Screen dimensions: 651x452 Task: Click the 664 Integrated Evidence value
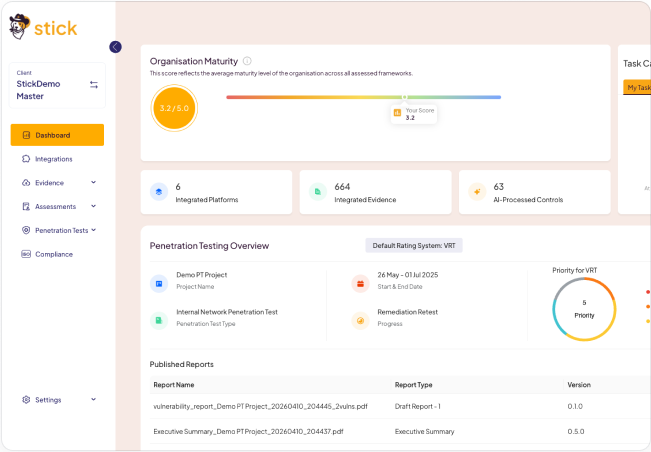343,187
